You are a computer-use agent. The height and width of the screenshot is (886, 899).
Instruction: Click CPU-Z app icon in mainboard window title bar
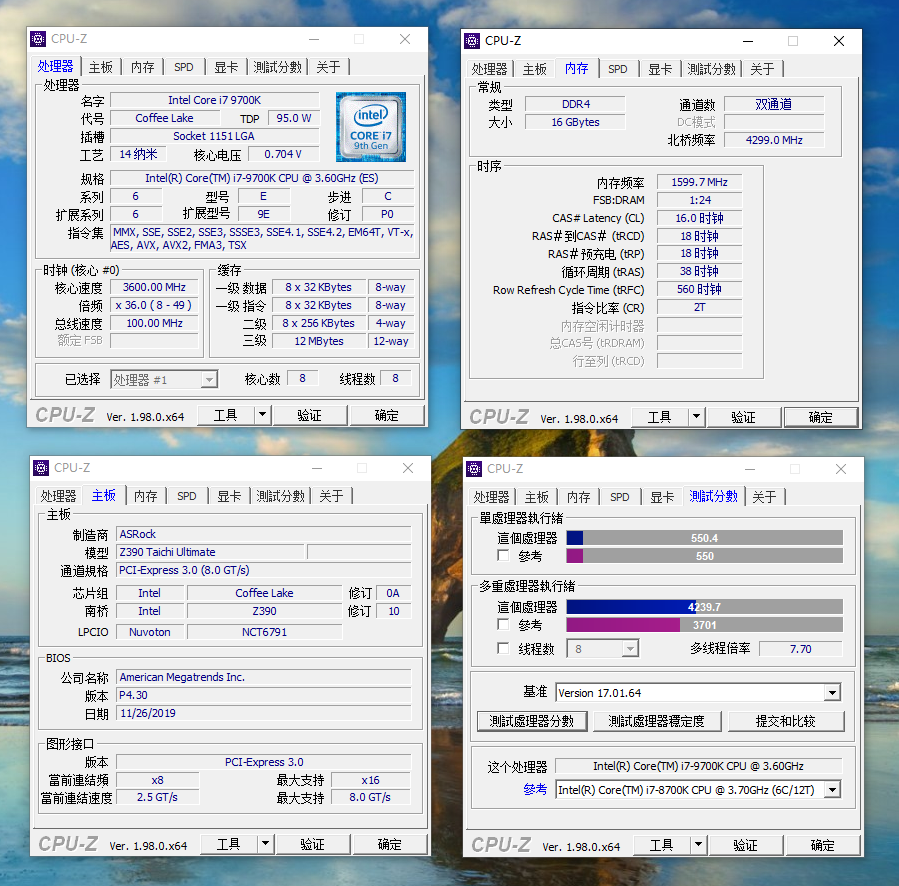[x=41, y=468]
